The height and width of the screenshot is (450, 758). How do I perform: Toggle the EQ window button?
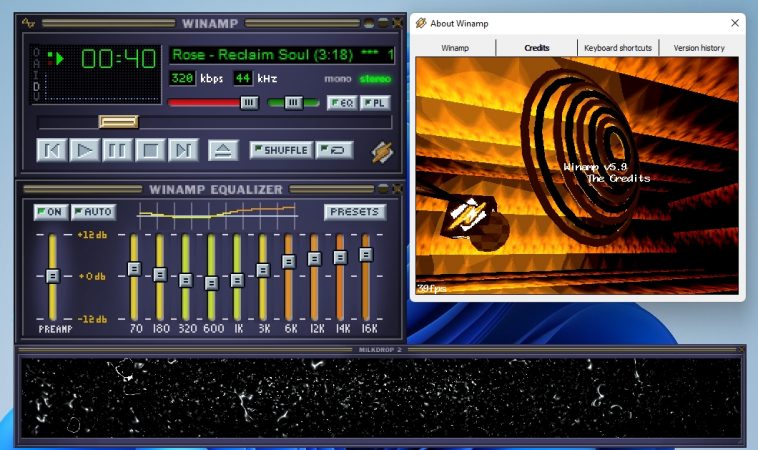[x=342, y=103]
